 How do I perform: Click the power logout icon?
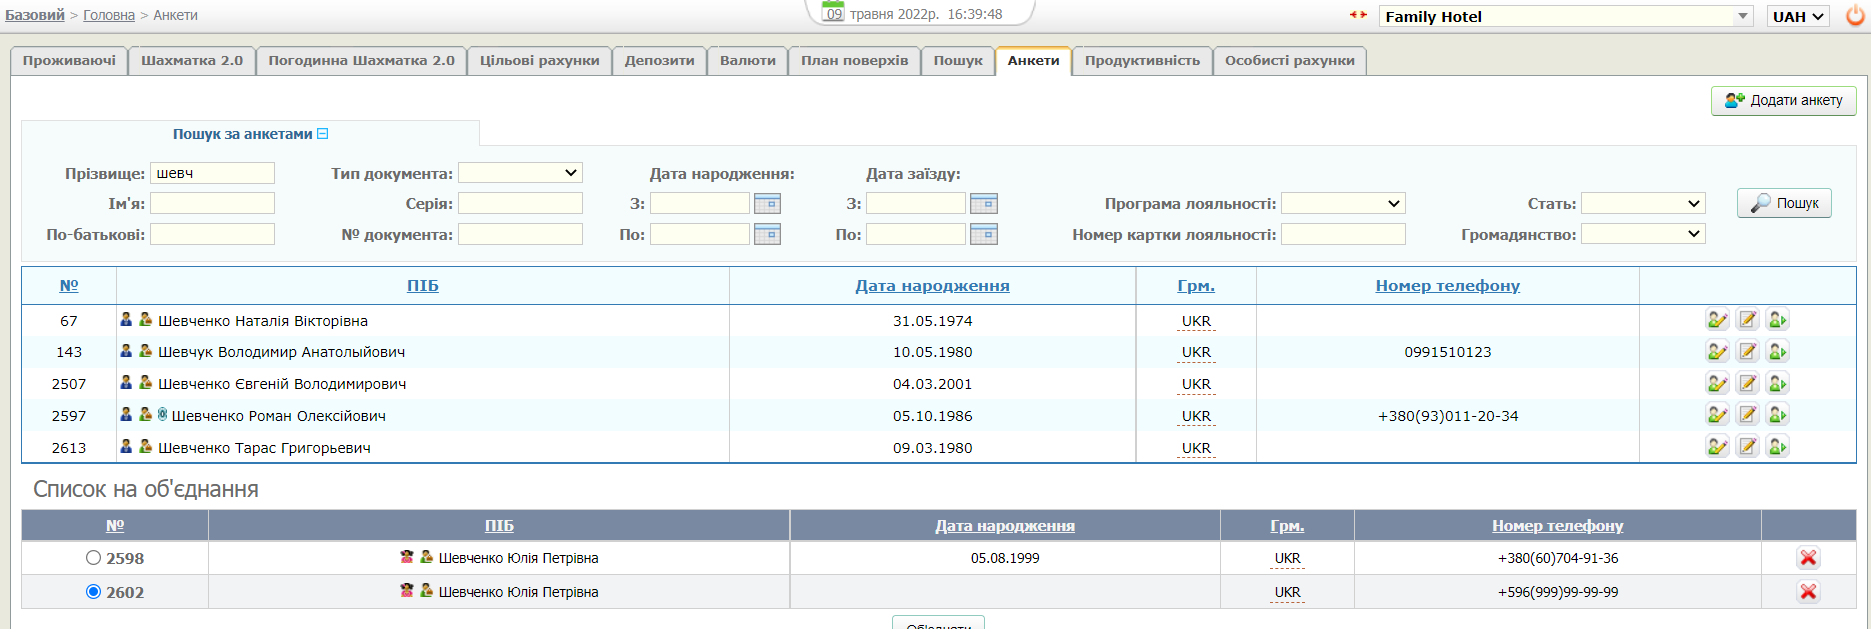[1855, 16]
